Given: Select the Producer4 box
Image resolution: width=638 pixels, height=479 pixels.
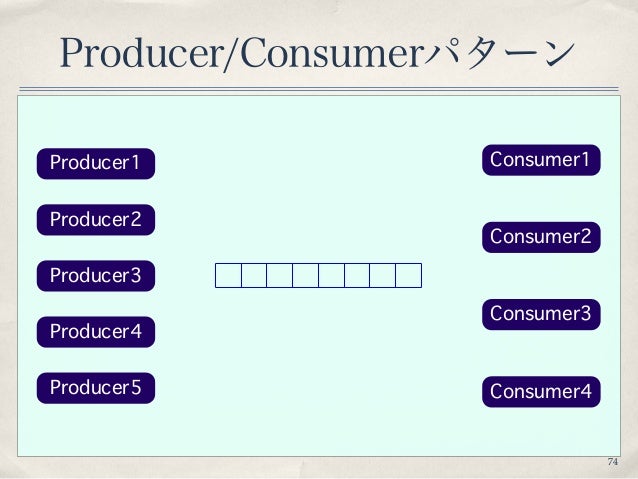Looking at the screenshot, I should tap(96, 332).
